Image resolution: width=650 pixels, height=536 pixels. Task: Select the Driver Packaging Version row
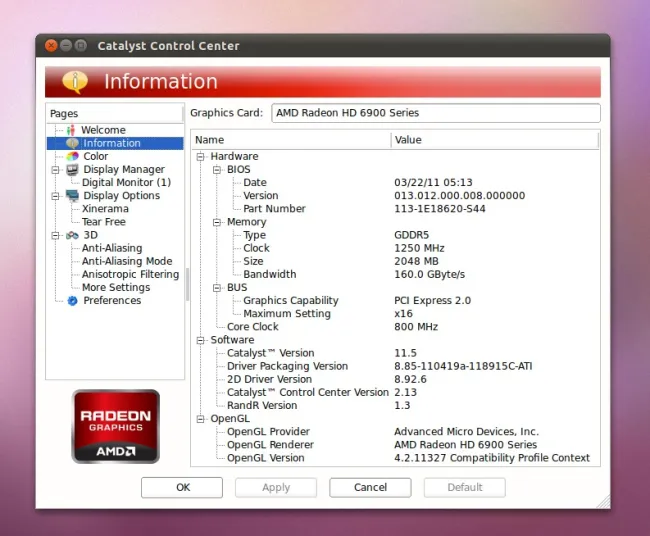(395, 366)
